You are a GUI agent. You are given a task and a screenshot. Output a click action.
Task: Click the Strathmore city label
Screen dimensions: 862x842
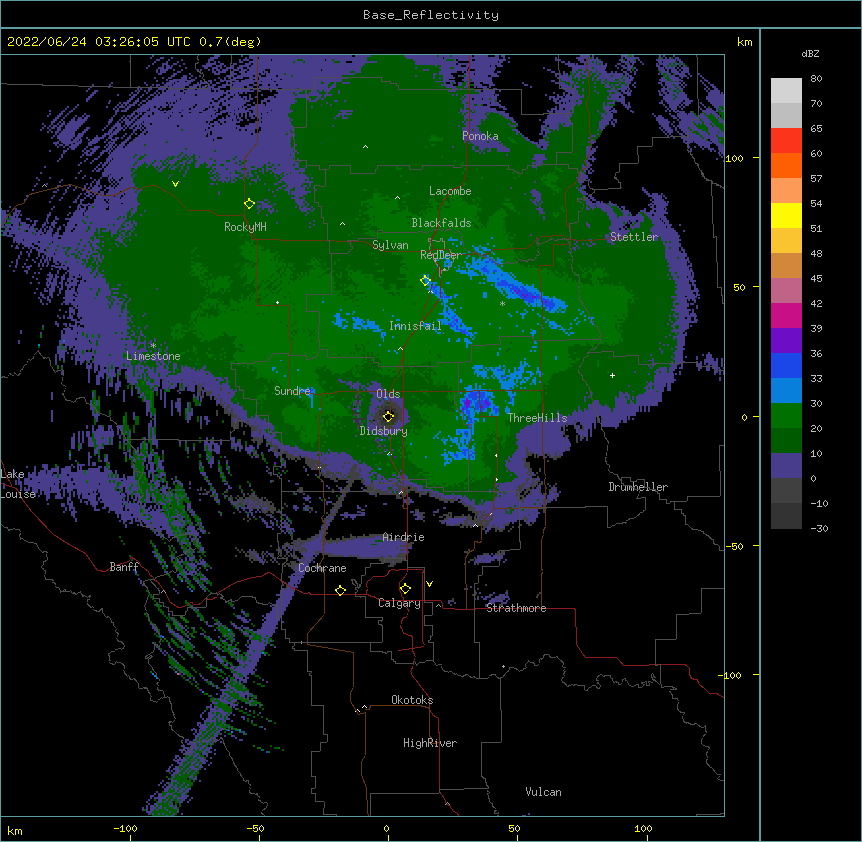pos(516,608)
